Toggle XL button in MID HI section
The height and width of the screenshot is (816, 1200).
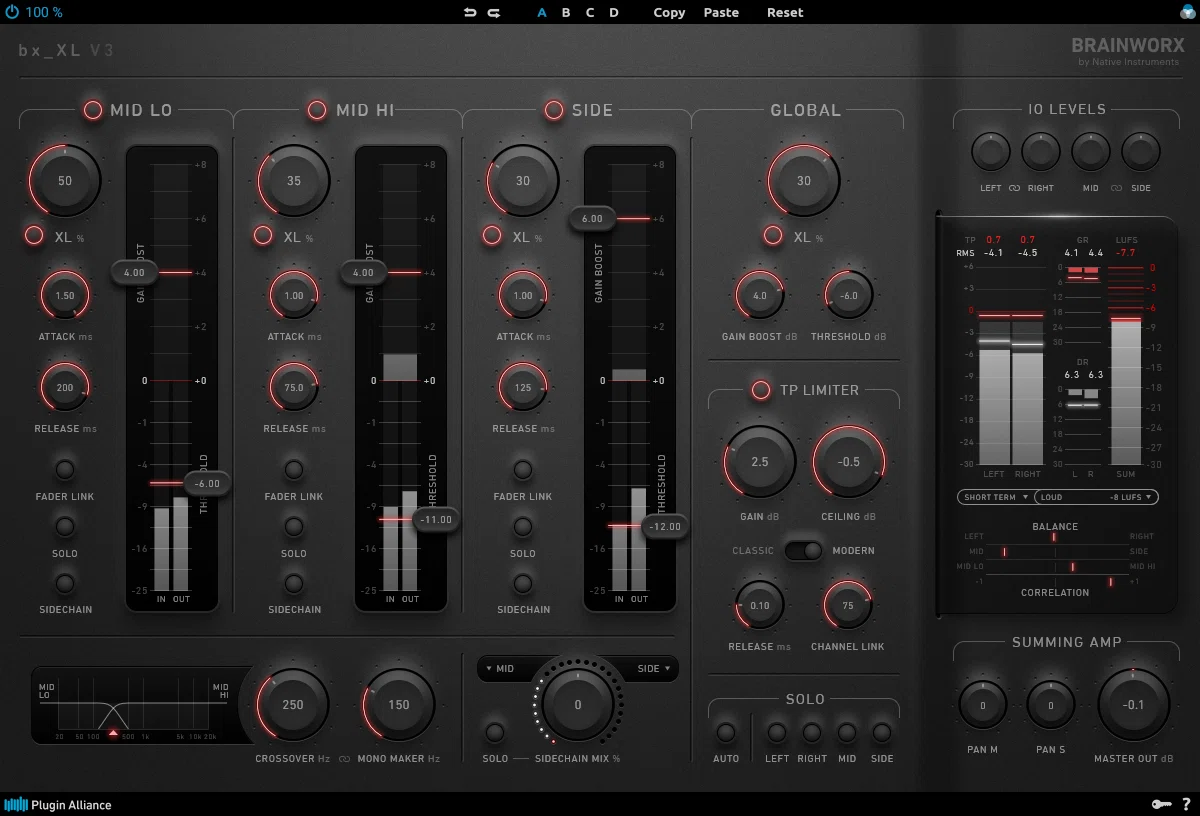(x=263, y=236)
